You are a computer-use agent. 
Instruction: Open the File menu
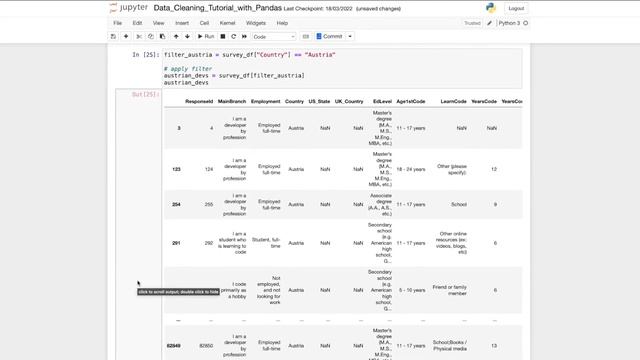click(118, 23)
